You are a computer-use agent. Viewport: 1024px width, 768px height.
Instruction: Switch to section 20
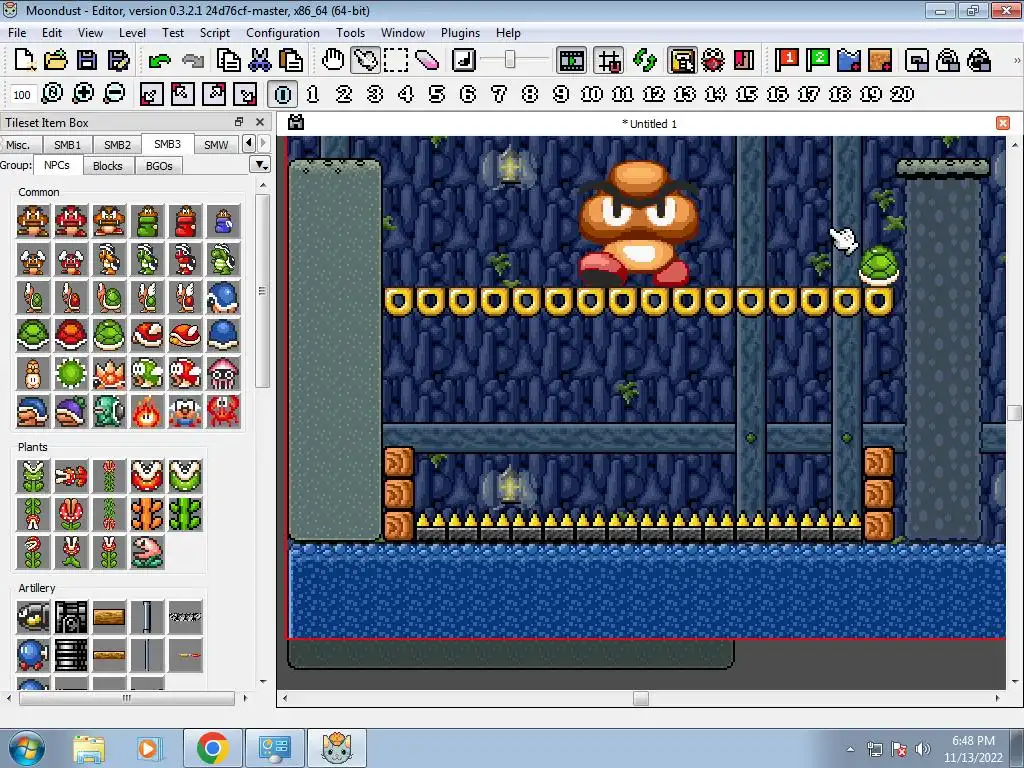click(902, 94)
